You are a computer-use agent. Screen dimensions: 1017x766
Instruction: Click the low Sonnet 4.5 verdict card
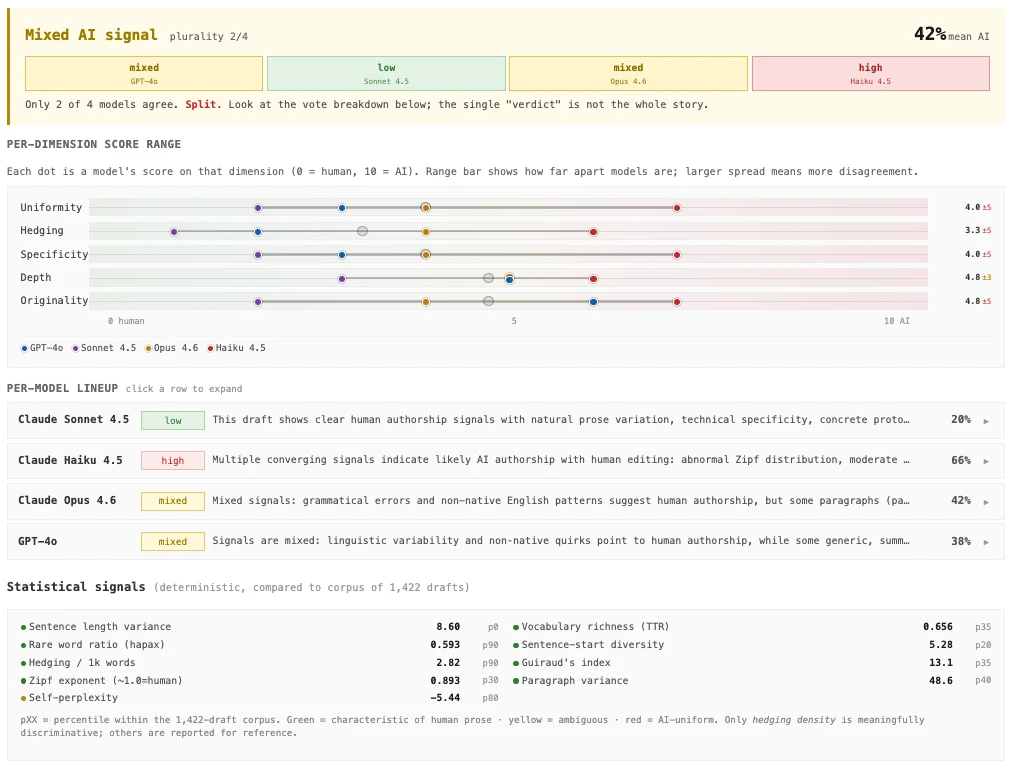pos(386,73)
